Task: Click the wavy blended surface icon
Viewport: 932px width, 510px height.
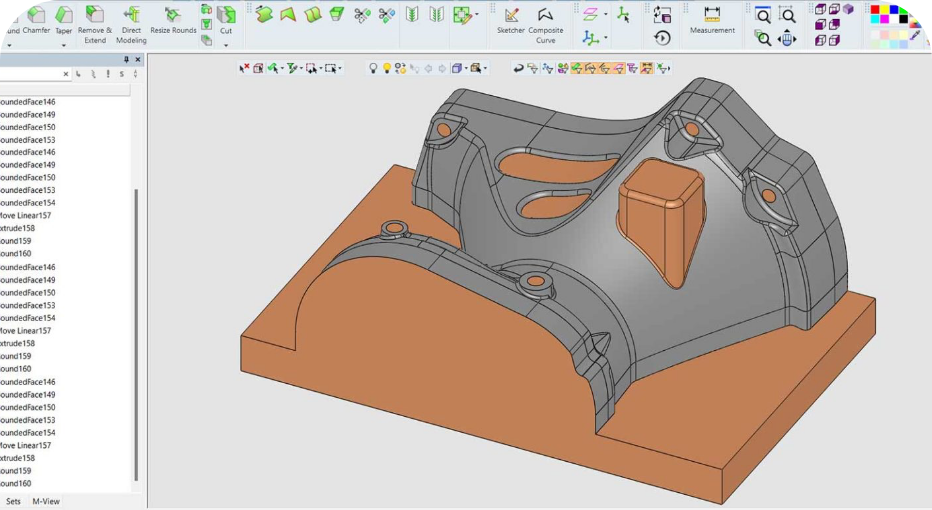Action: click(313, 14)
